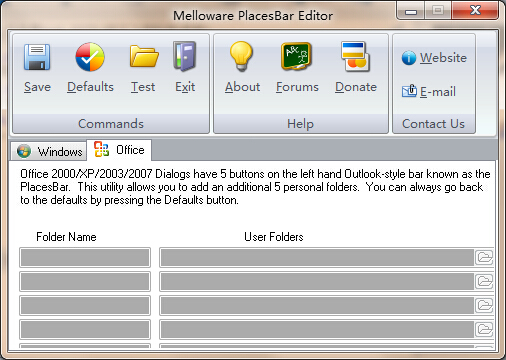The image size is (506, 360).
Task: Browse folder for first User Folders row
Action: click(484, 257)
